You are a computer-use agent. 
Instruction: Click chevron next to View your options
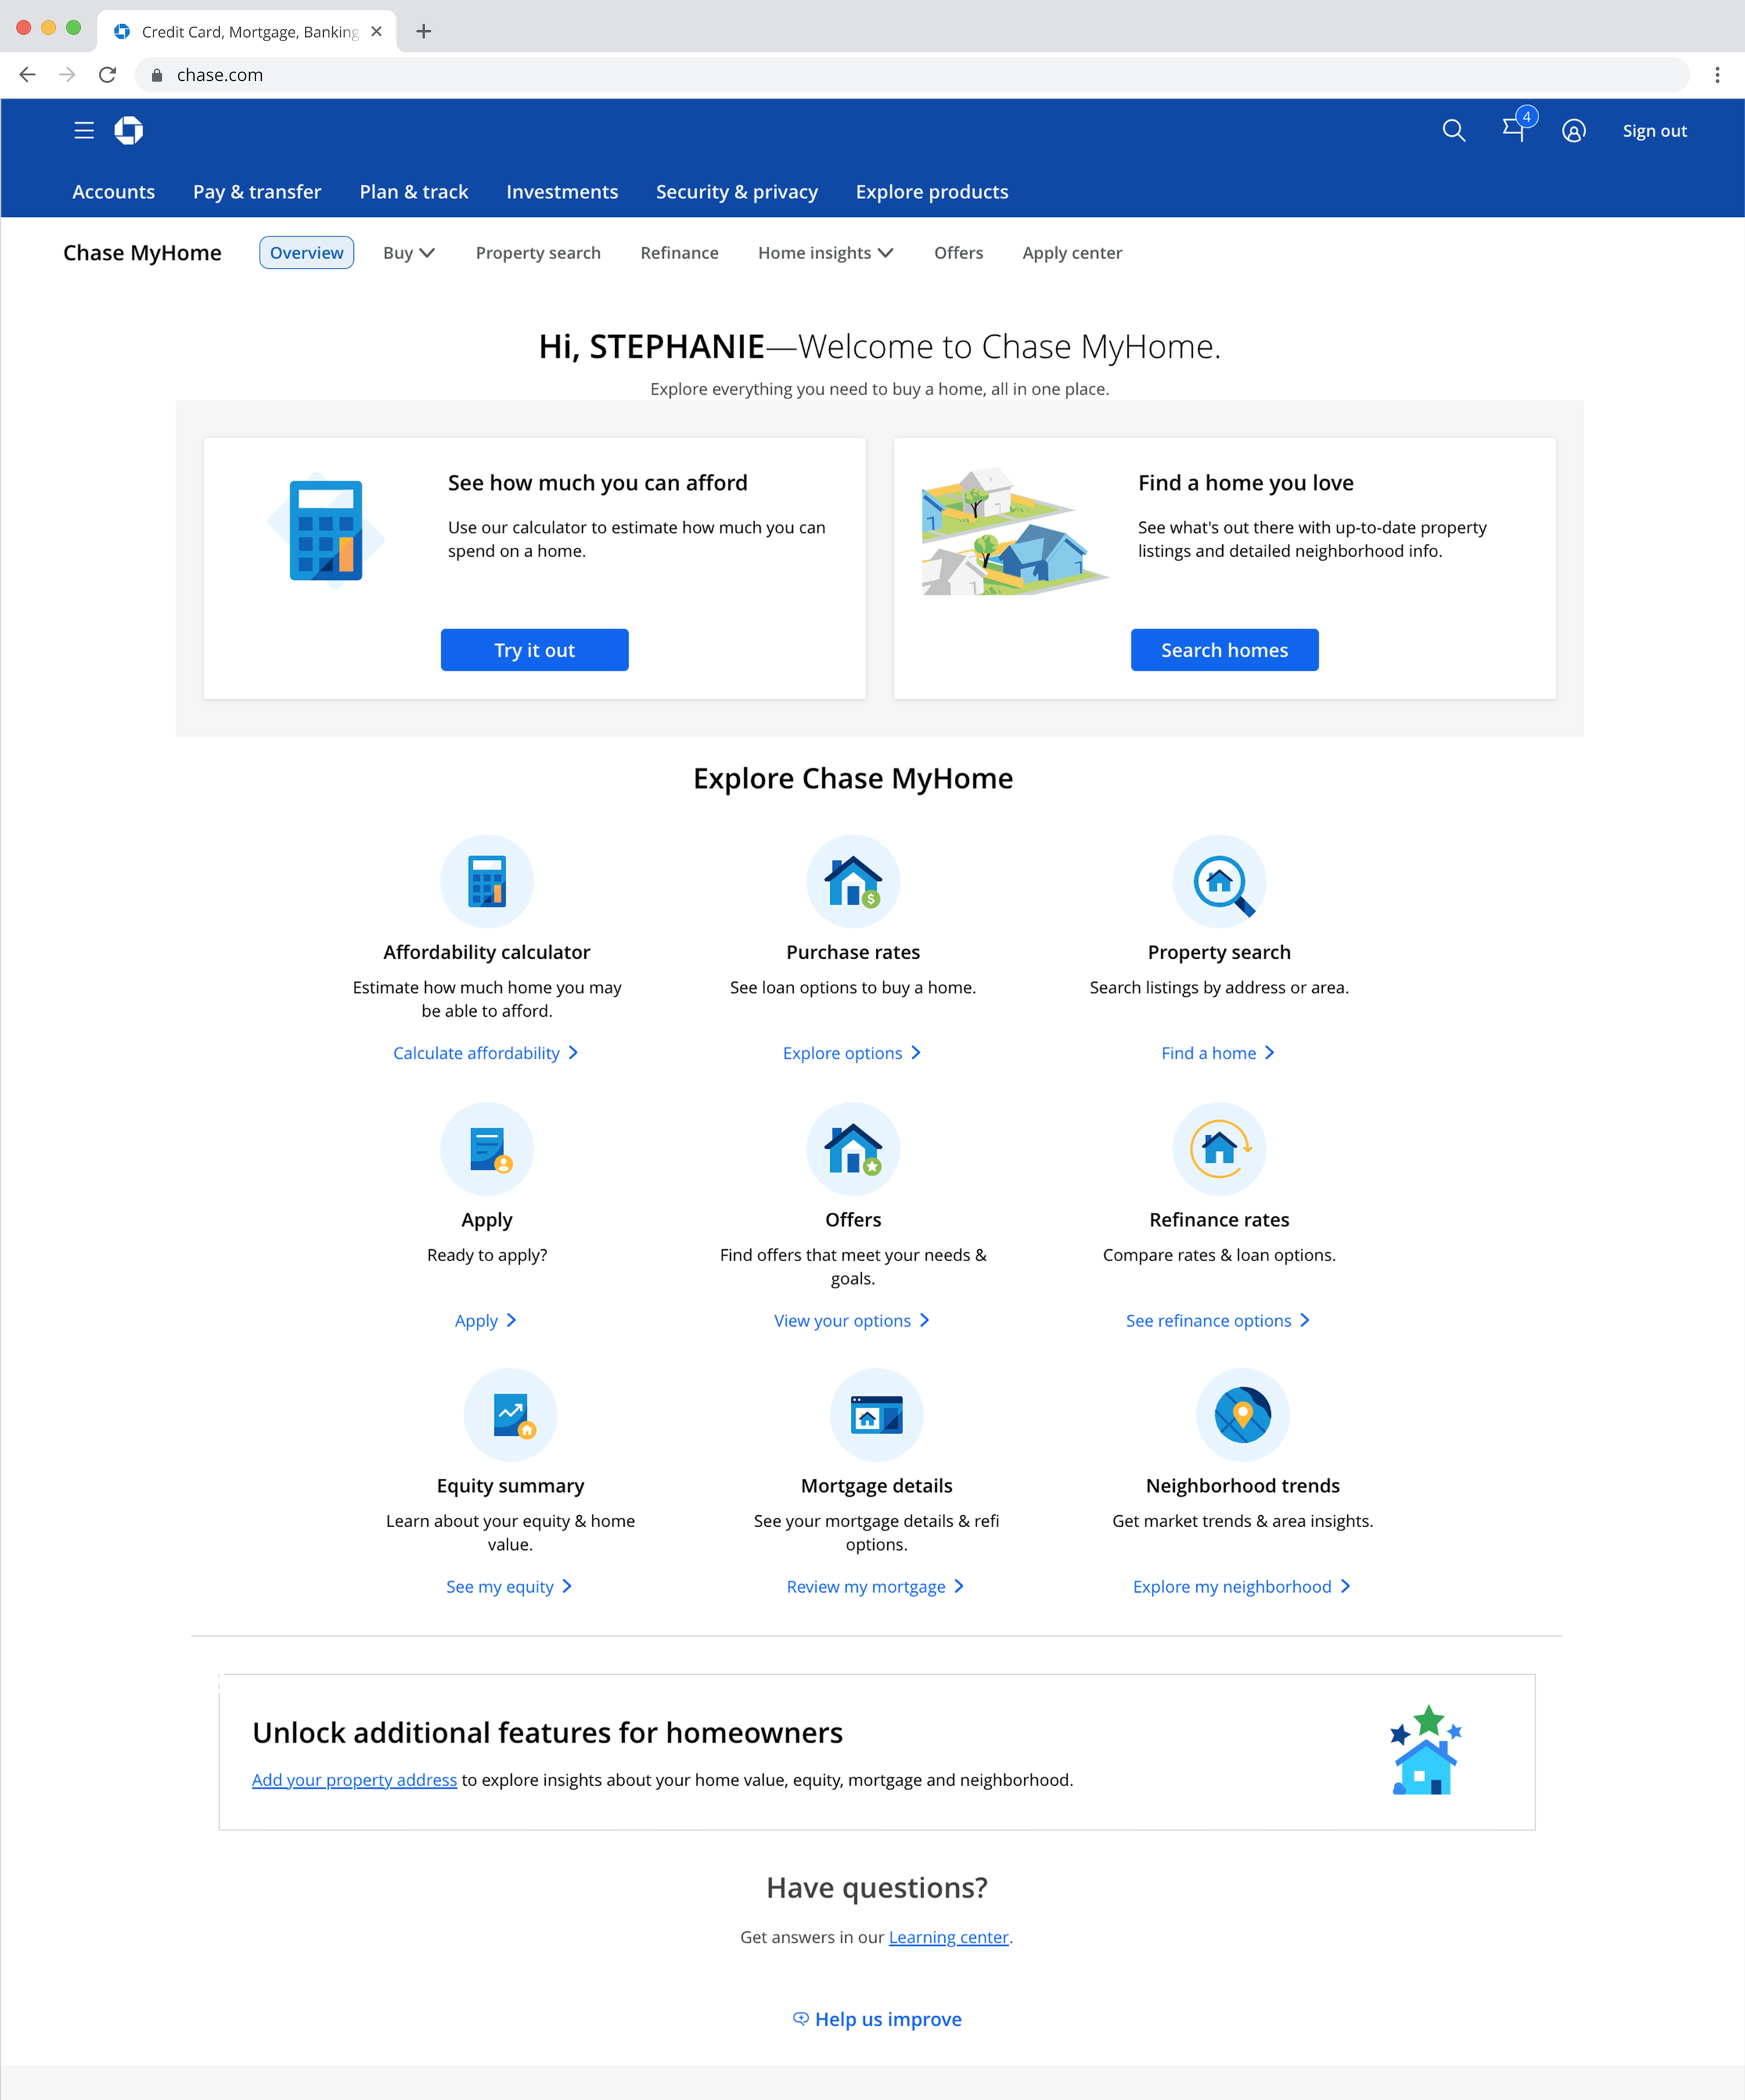pos(925,1321)
